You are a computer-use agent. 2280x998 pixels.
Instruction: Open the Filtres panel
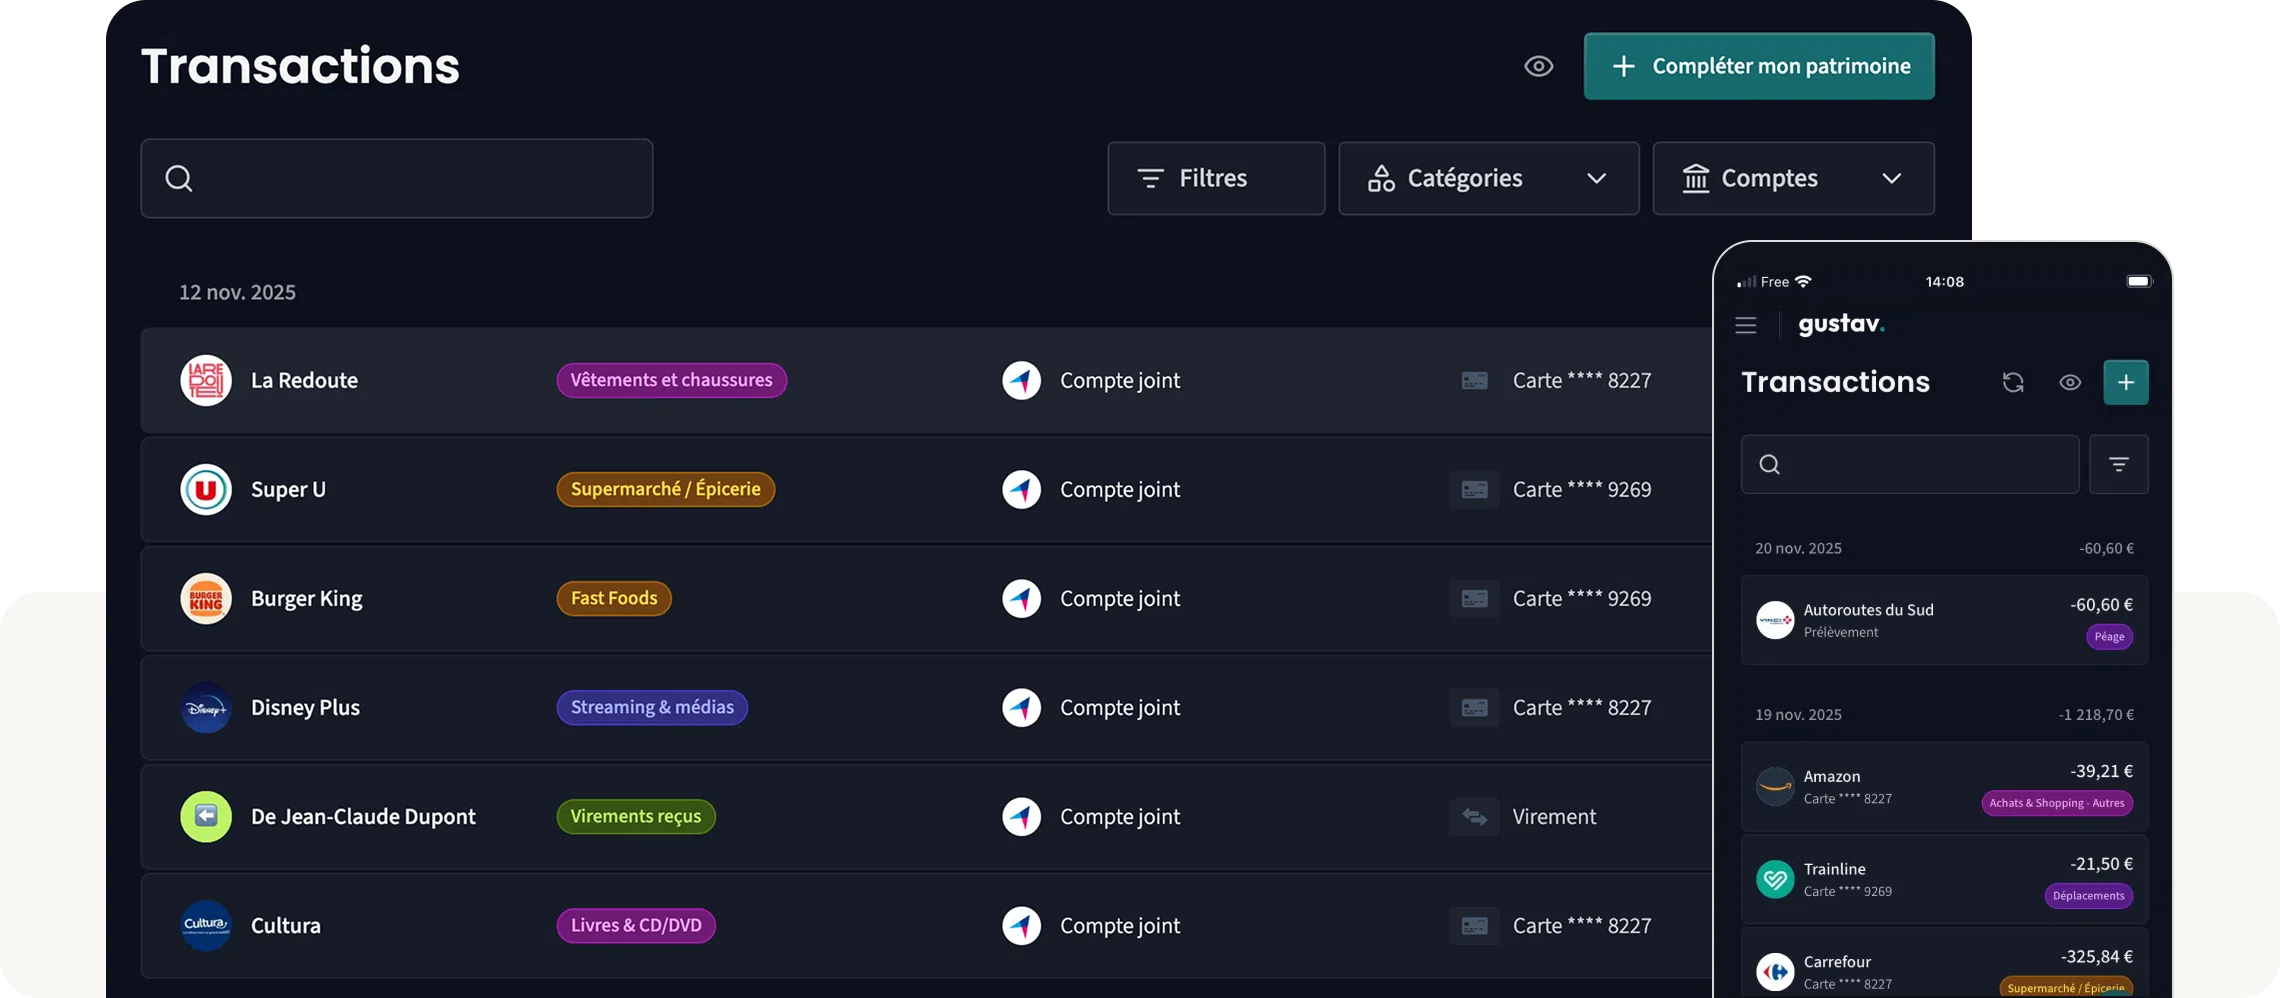coord(1215,179)
